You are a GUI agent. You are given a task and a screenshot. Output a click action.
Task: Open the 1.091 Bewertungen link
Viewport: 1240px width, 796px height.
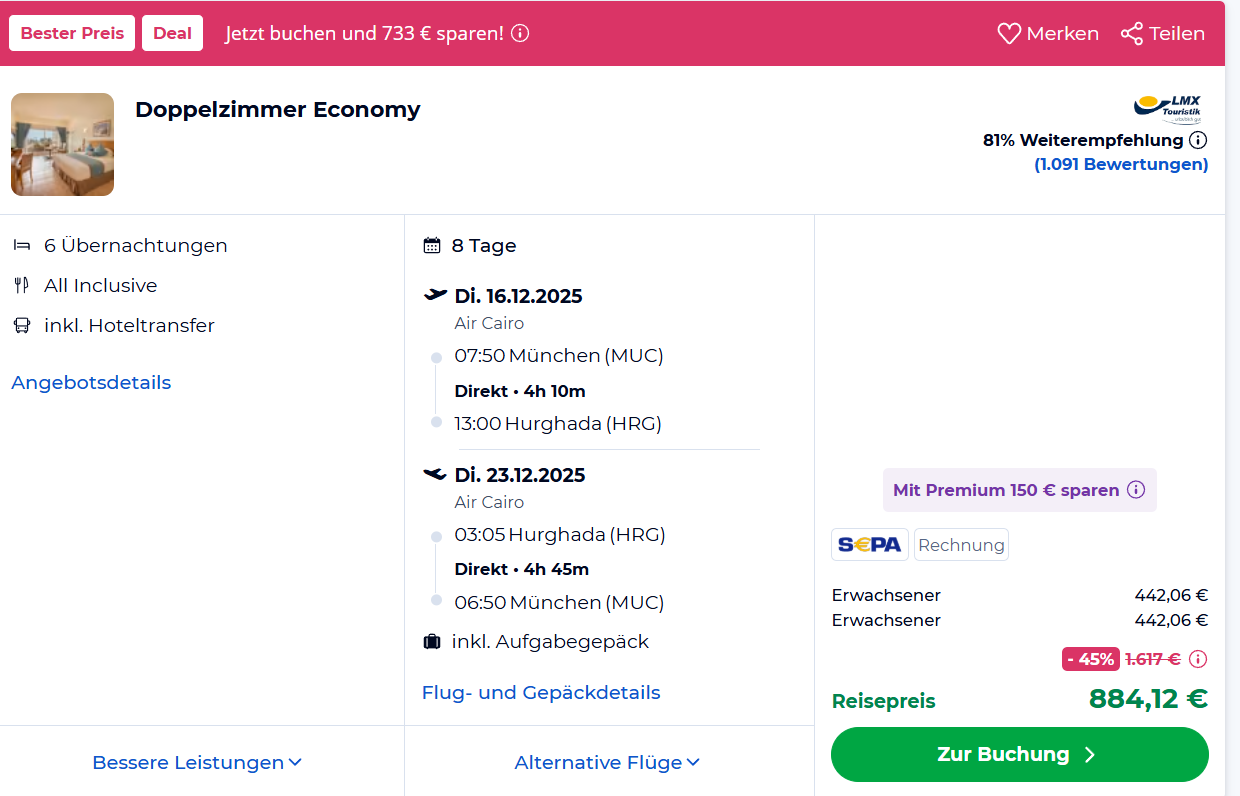(1121, 164)
